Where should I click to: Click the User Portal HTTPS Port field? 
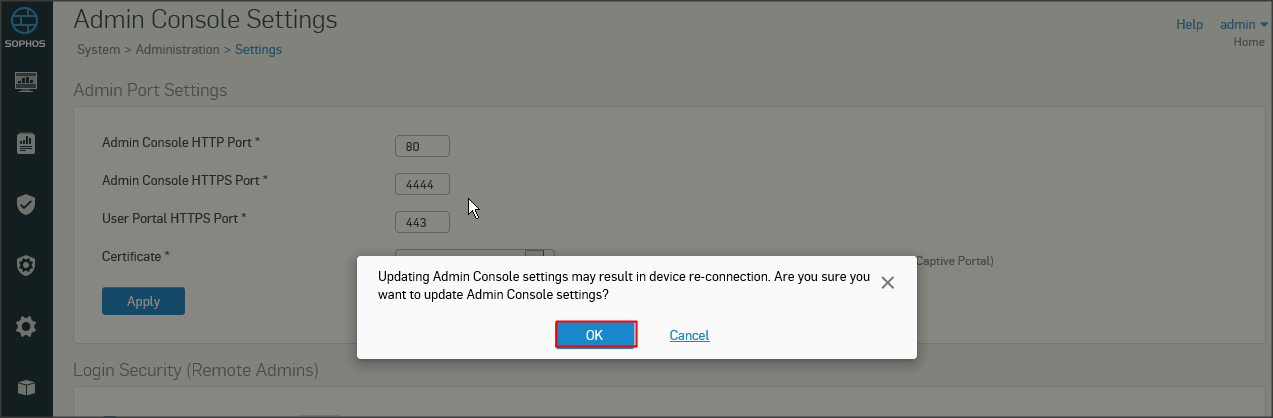pyautogui.click(x=422, y=222)
